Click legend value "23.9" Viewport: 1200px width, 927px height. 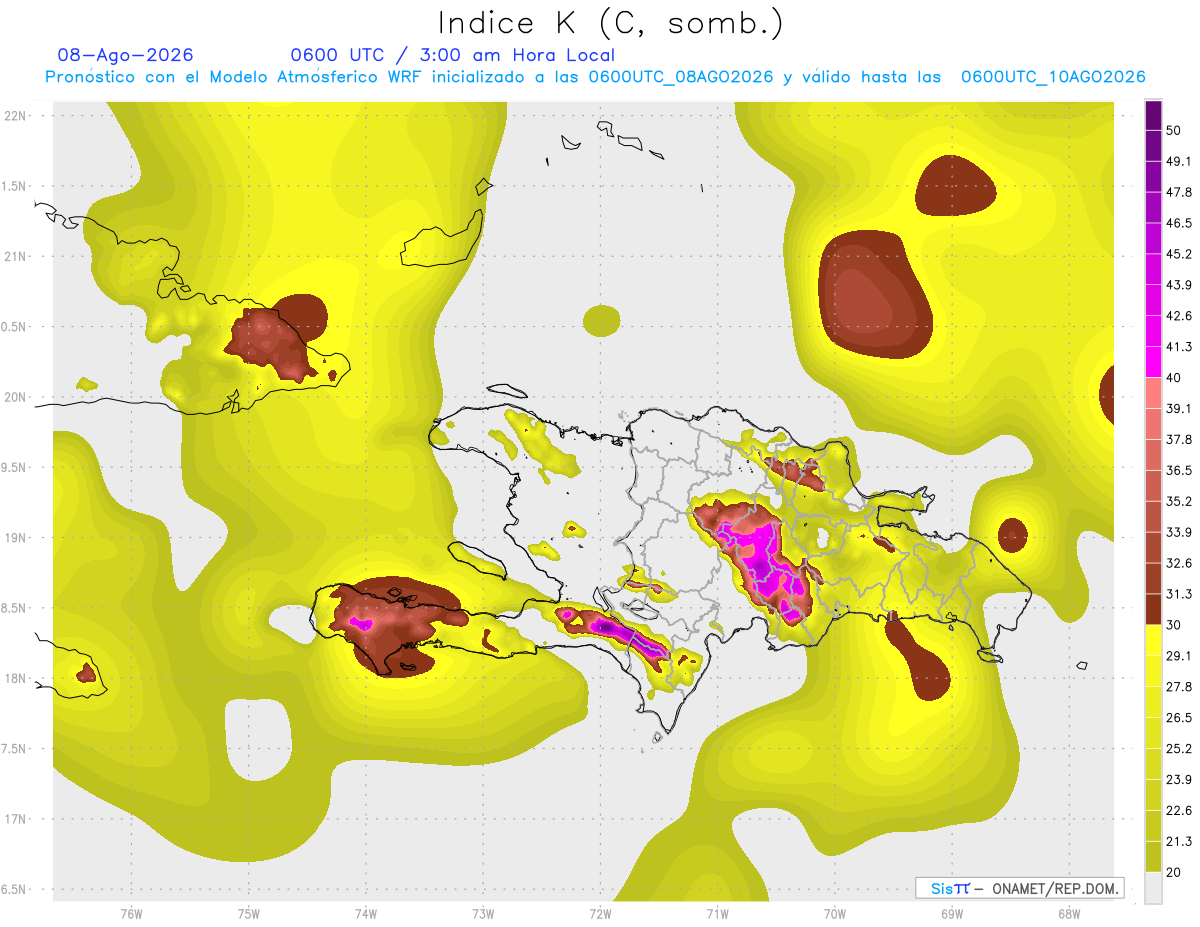coord(1179,780)
